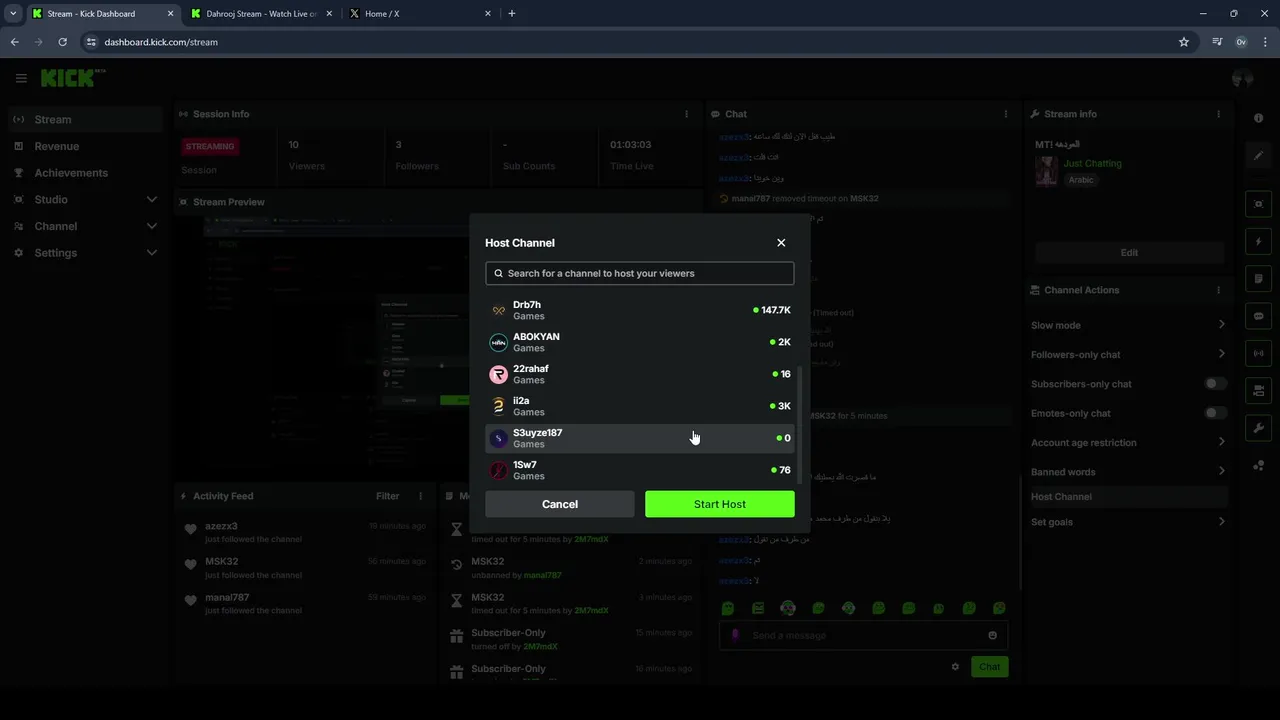Click the document notes rail icon
Viewport: 1280px width, 720px height.
[1258, 279]
